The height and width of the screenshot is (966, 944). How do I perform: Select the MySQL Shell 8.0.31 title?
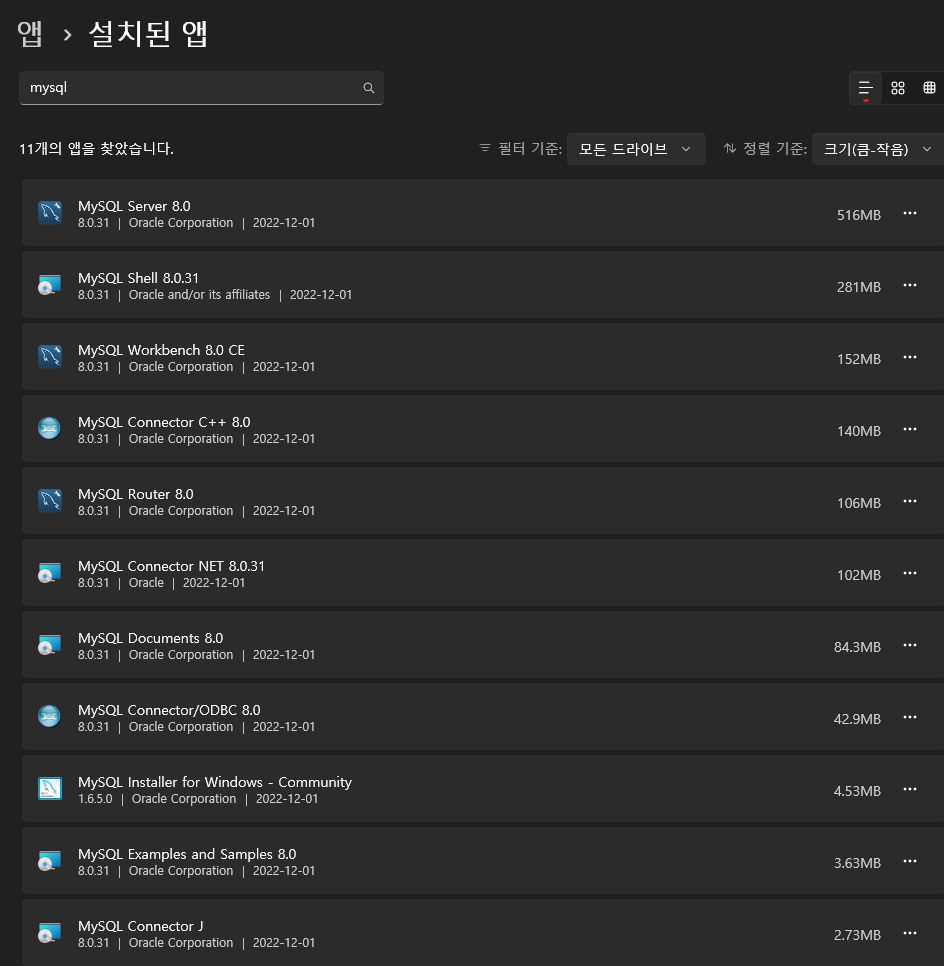[139, 278]
